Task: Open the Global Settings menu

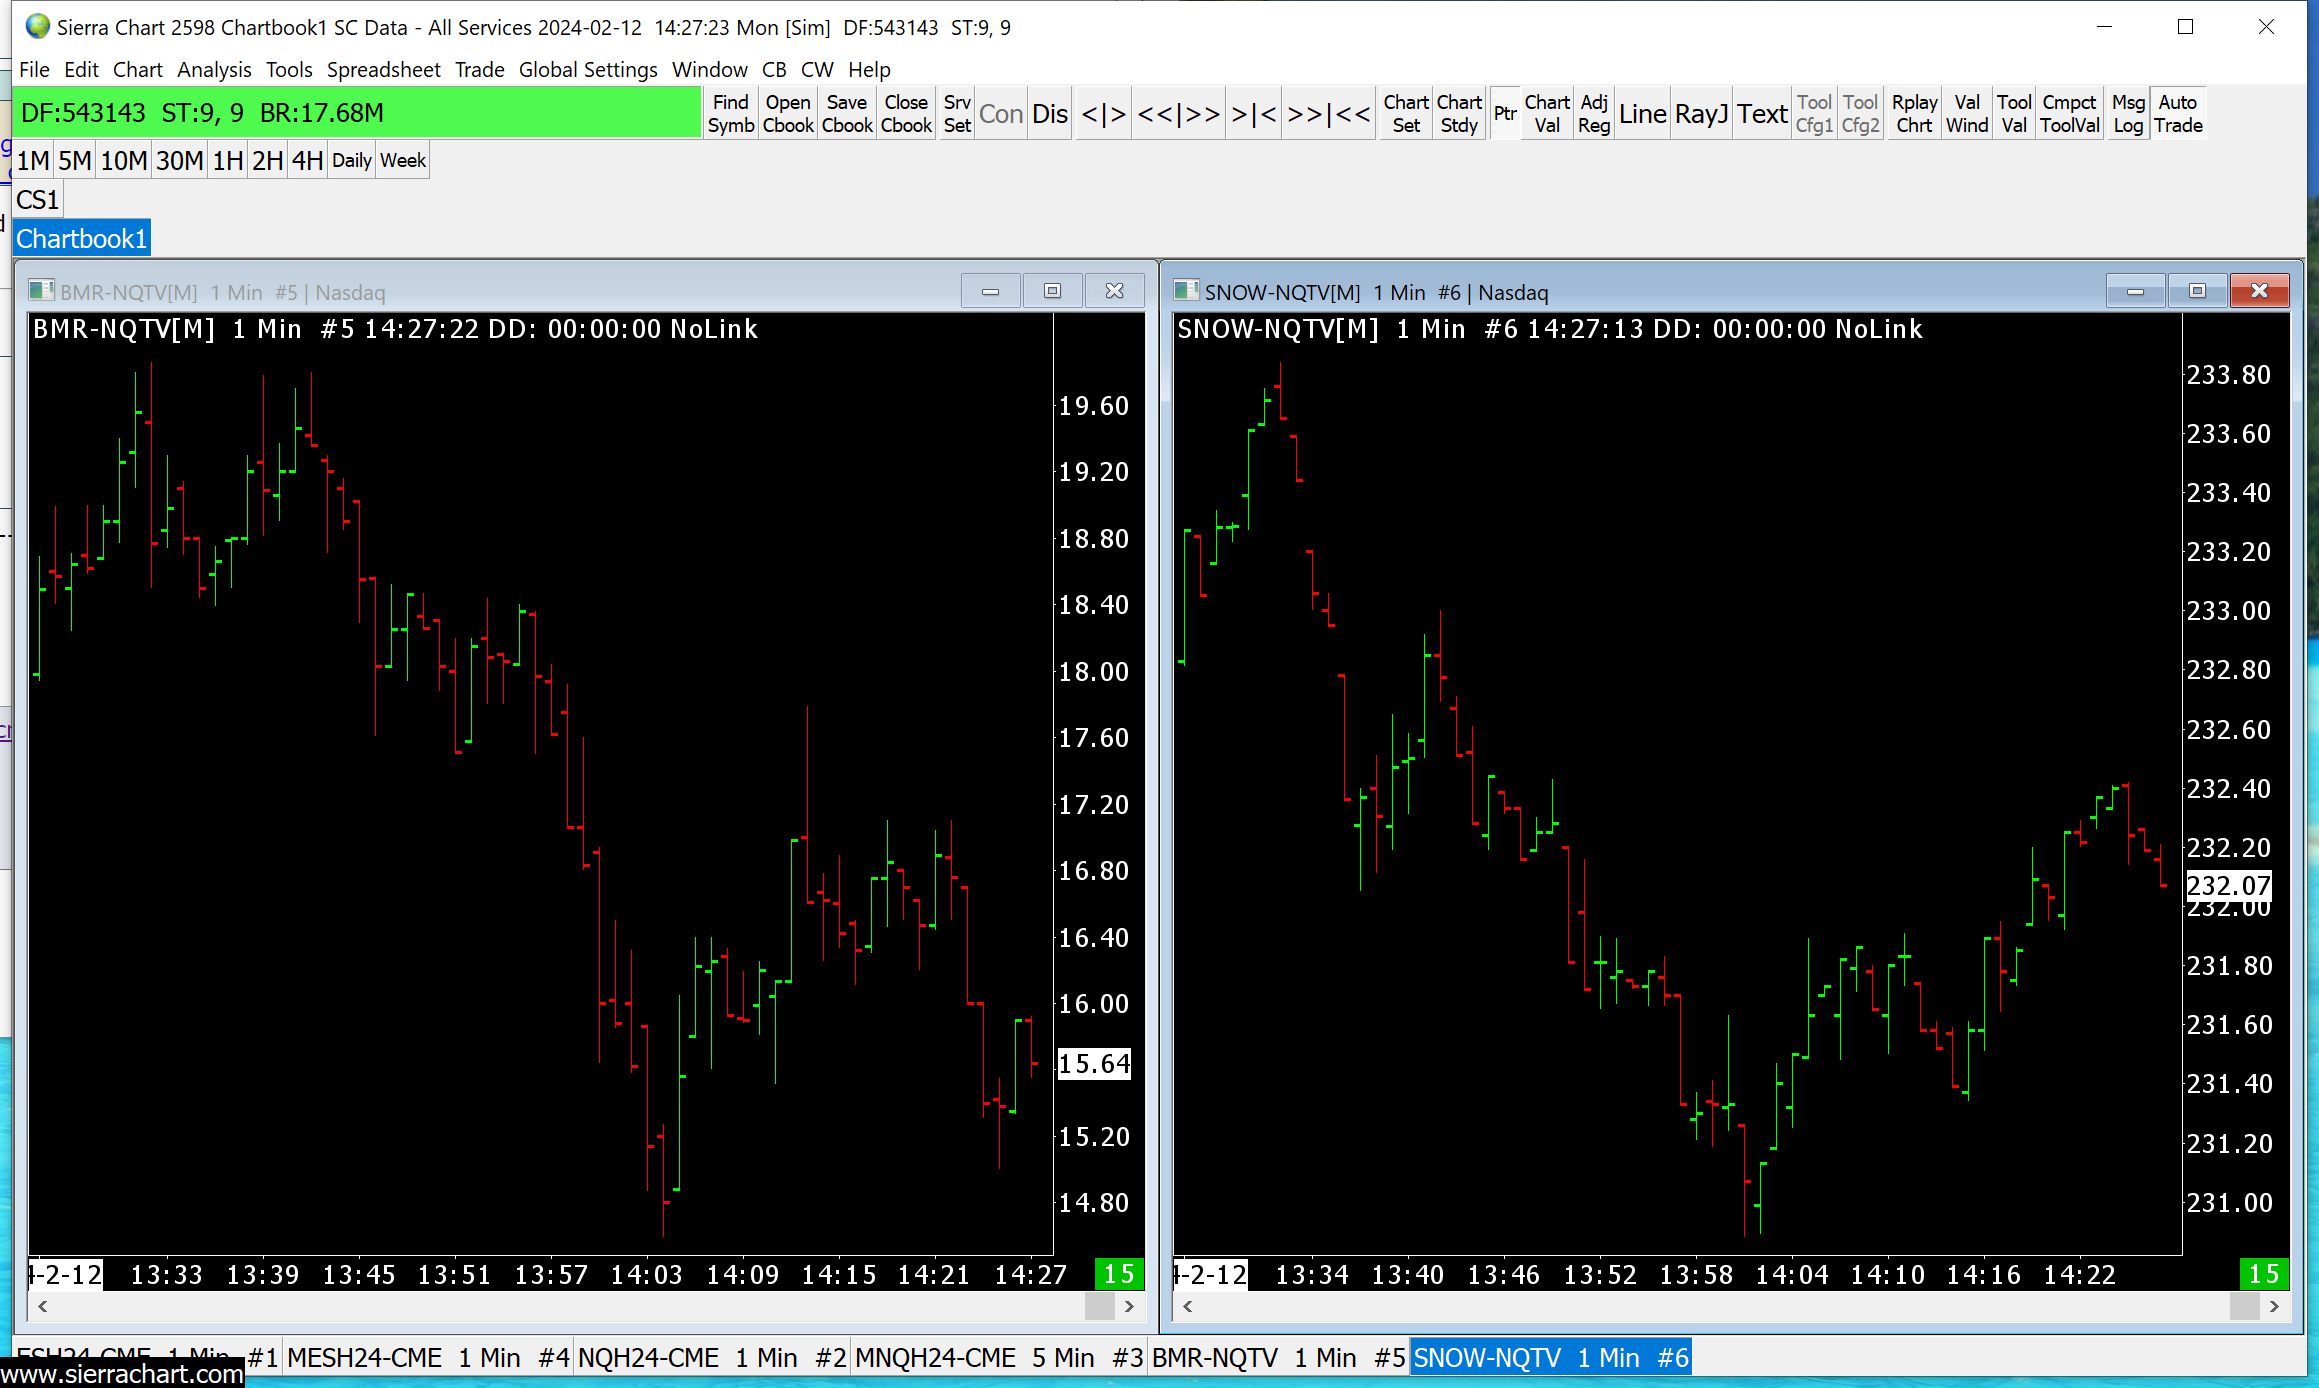Action: click(x=587, y=69)
